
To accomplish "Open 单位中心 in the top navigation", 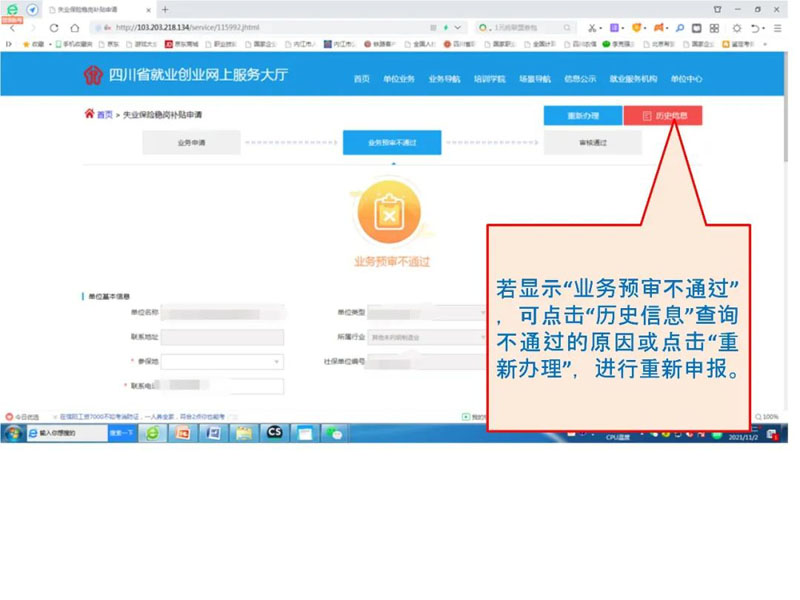I will click(x=686, y=79).
